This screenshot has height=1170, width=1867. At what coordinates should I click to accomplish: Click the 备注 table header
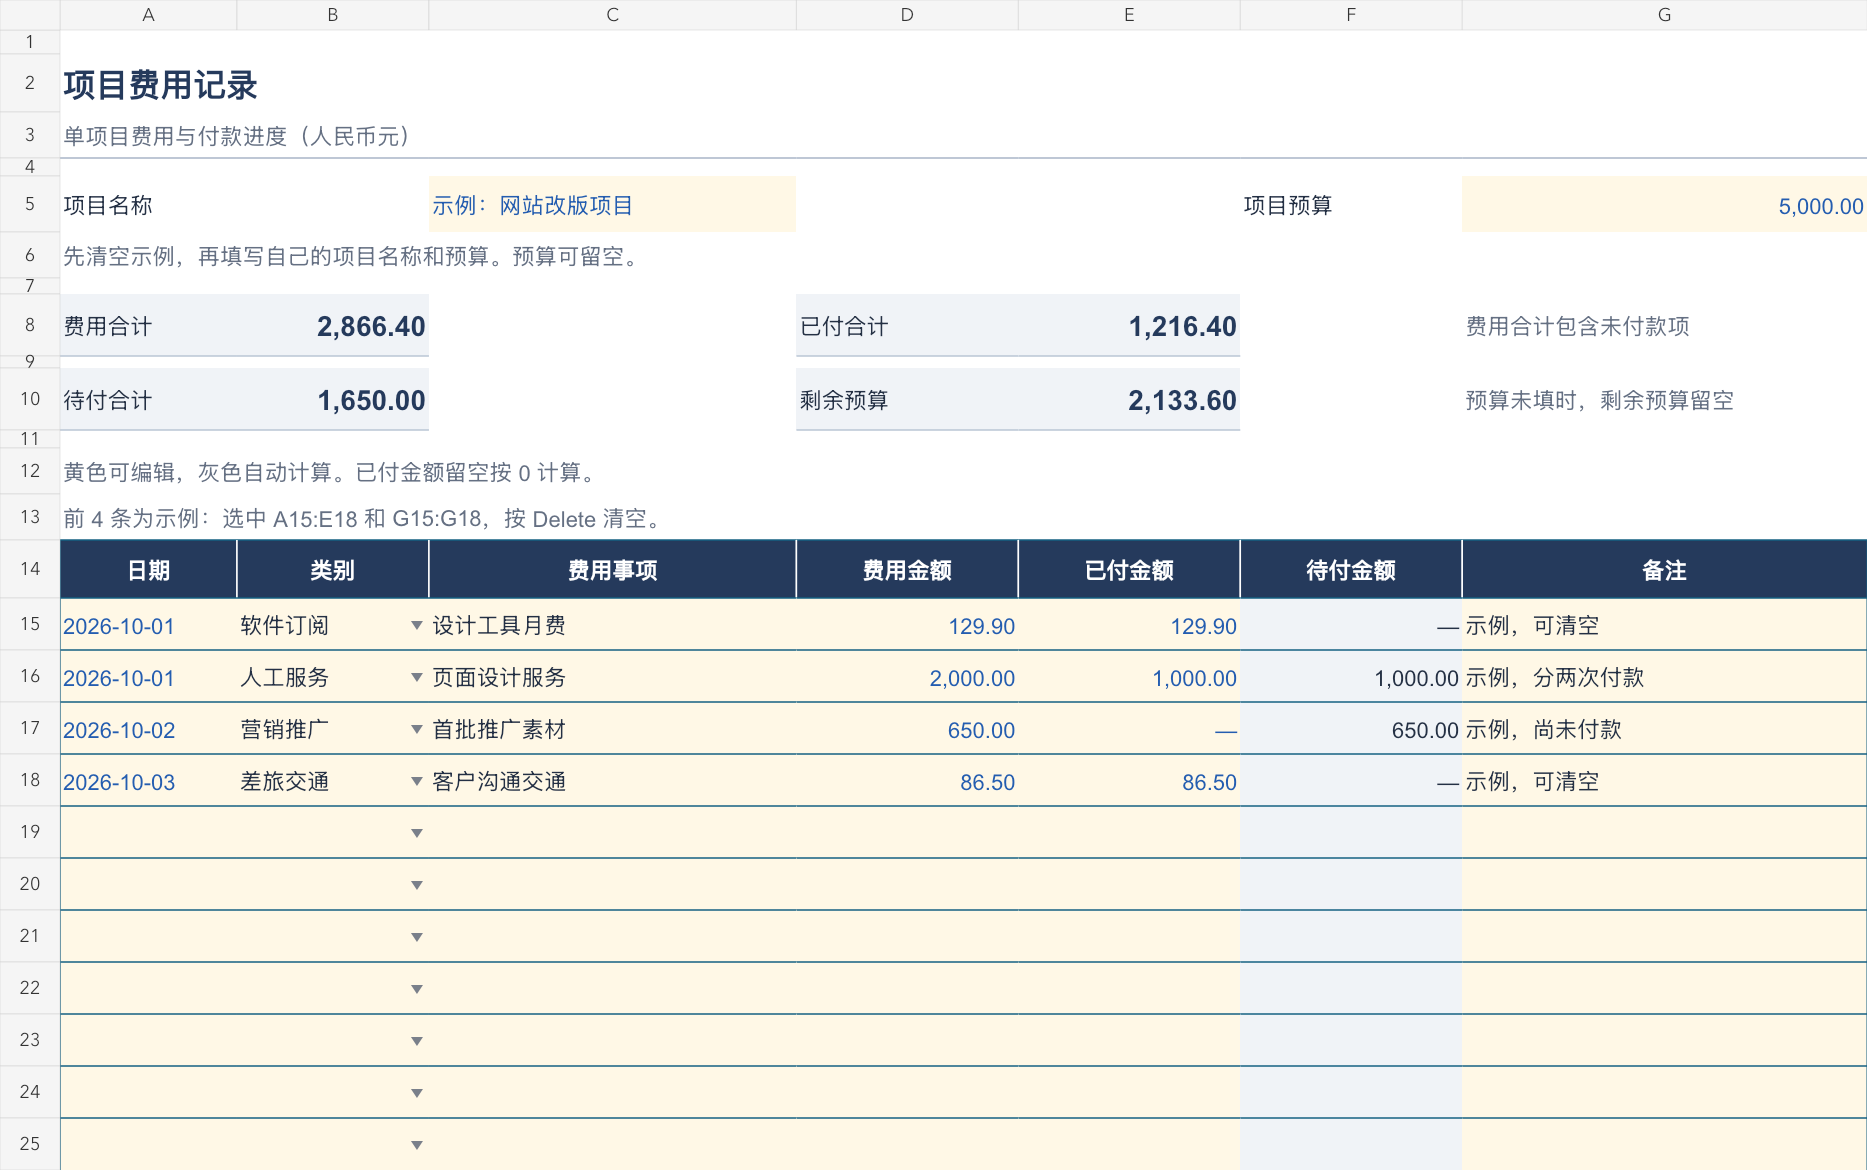click(x=1664, y=570)
